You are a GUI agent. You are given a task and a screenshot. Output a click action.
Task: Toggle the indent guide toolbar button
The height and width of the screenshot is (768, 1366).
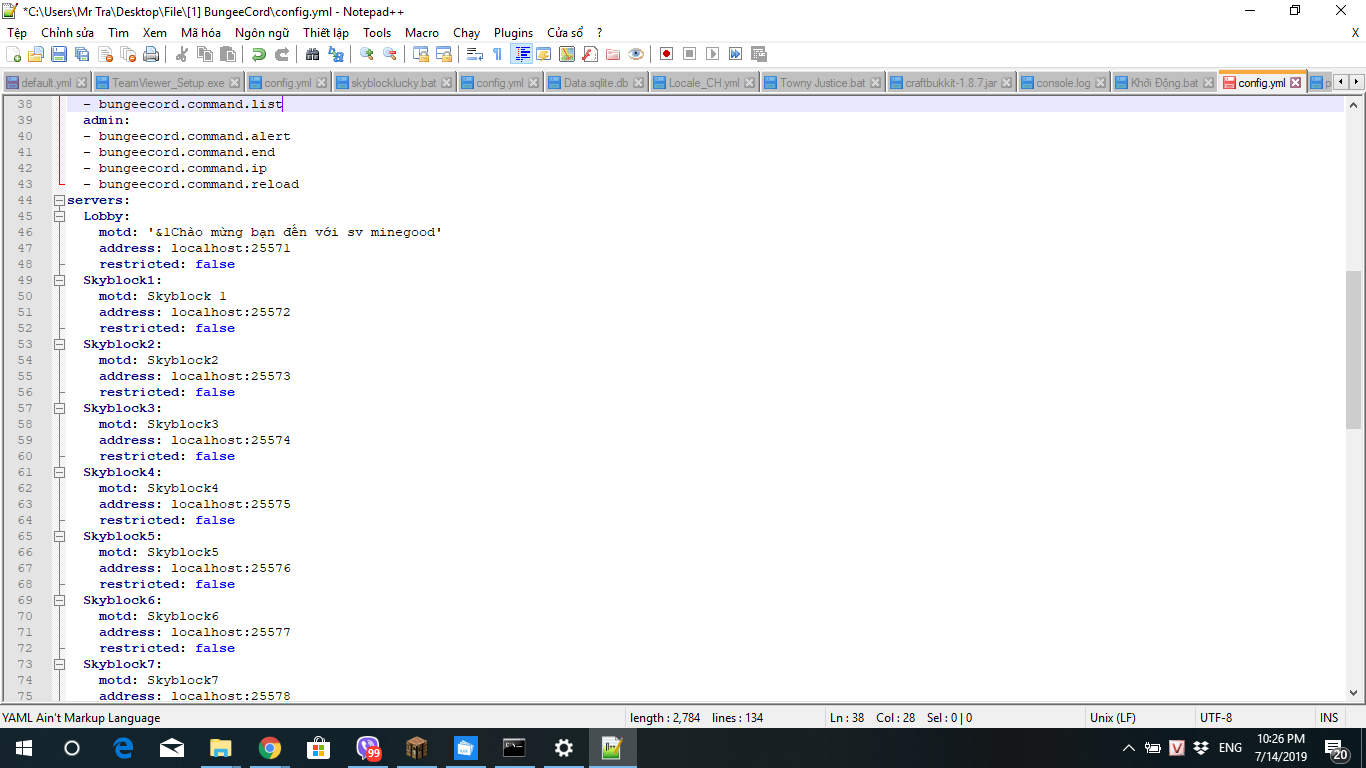521,54
